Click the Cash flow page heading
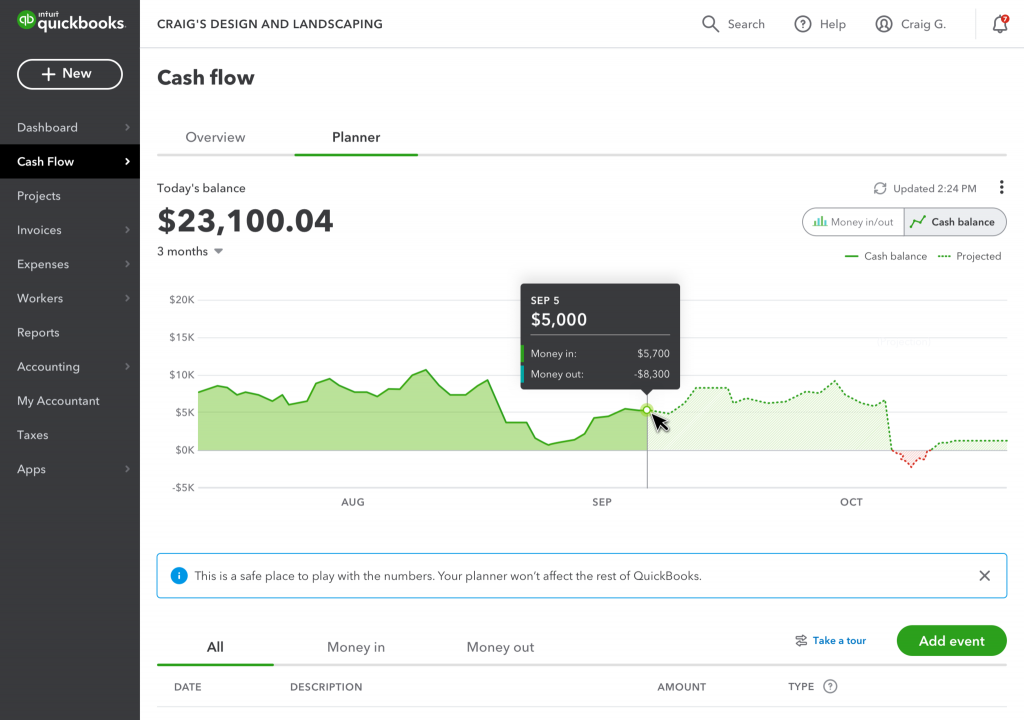Screen dimensions: 1024x720 point(206,78)
